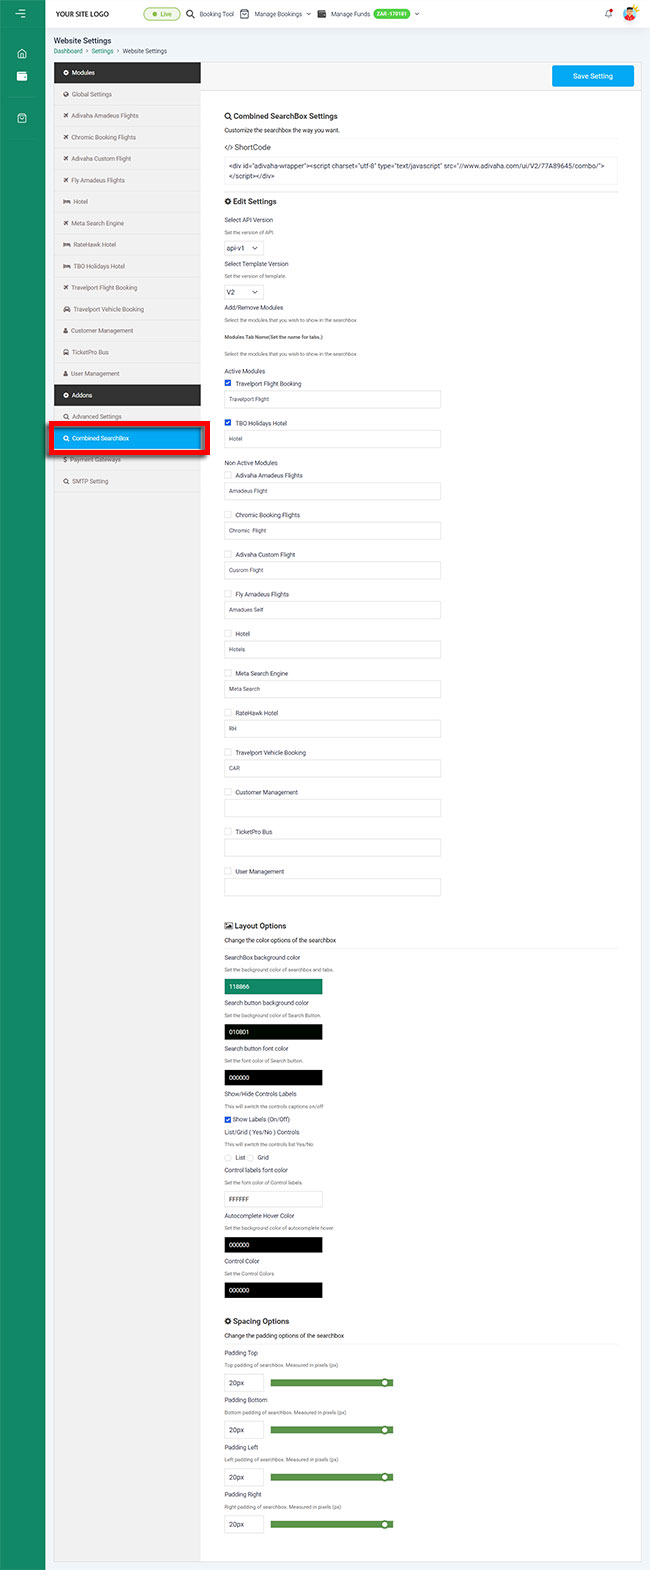This screenshot has width=650, height=1570.
Task: Click the Manage Bookings calendar-check icon
Action: click(245, 14)
